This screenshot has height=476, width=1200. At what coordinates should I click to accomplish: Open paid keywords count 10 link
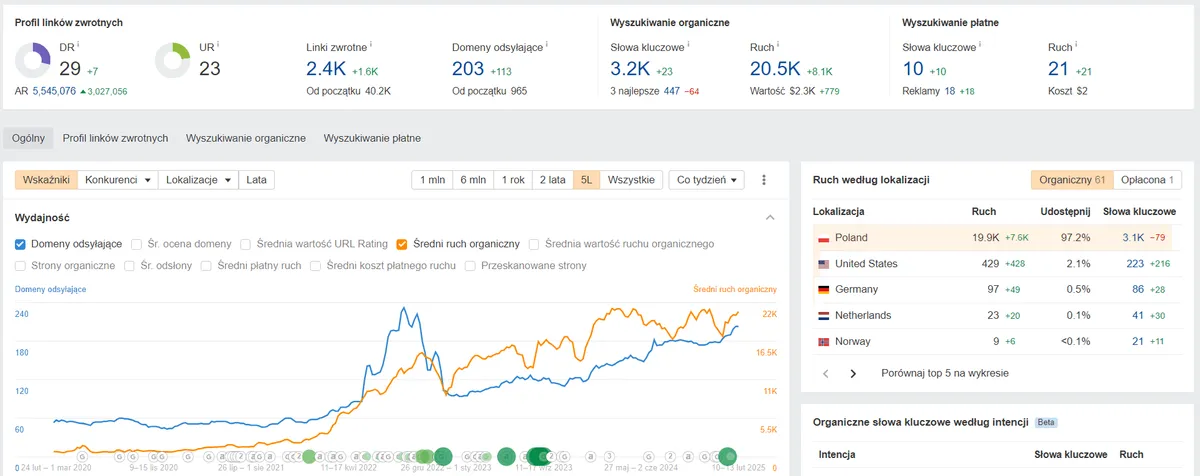click(912, 68)
